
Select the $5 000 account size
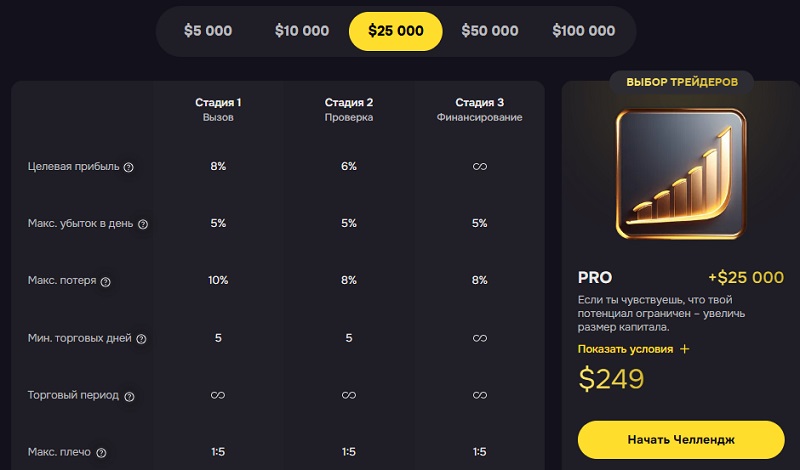coord(208,31)
